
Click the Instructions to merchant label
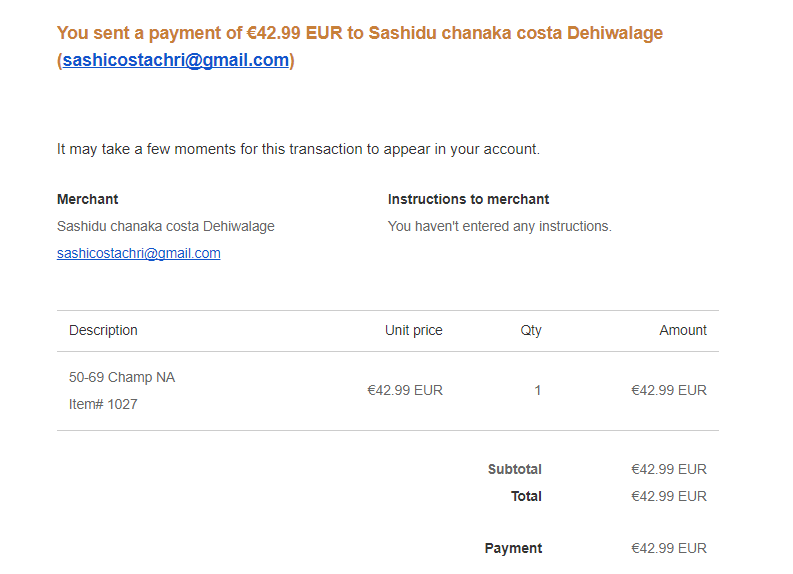468,199
